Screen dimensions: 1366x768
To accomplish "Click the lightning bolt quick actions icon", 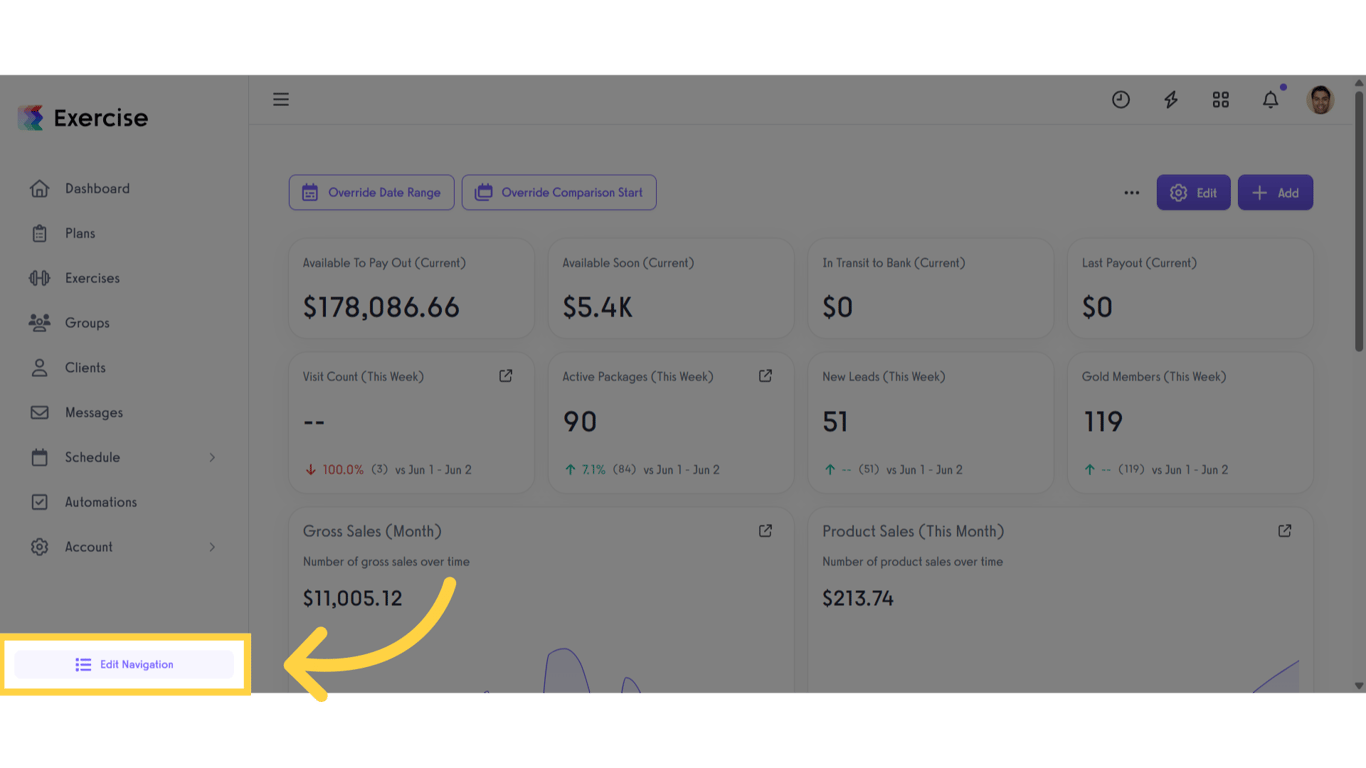I will pyautogui.click(x=1171, y=99).
